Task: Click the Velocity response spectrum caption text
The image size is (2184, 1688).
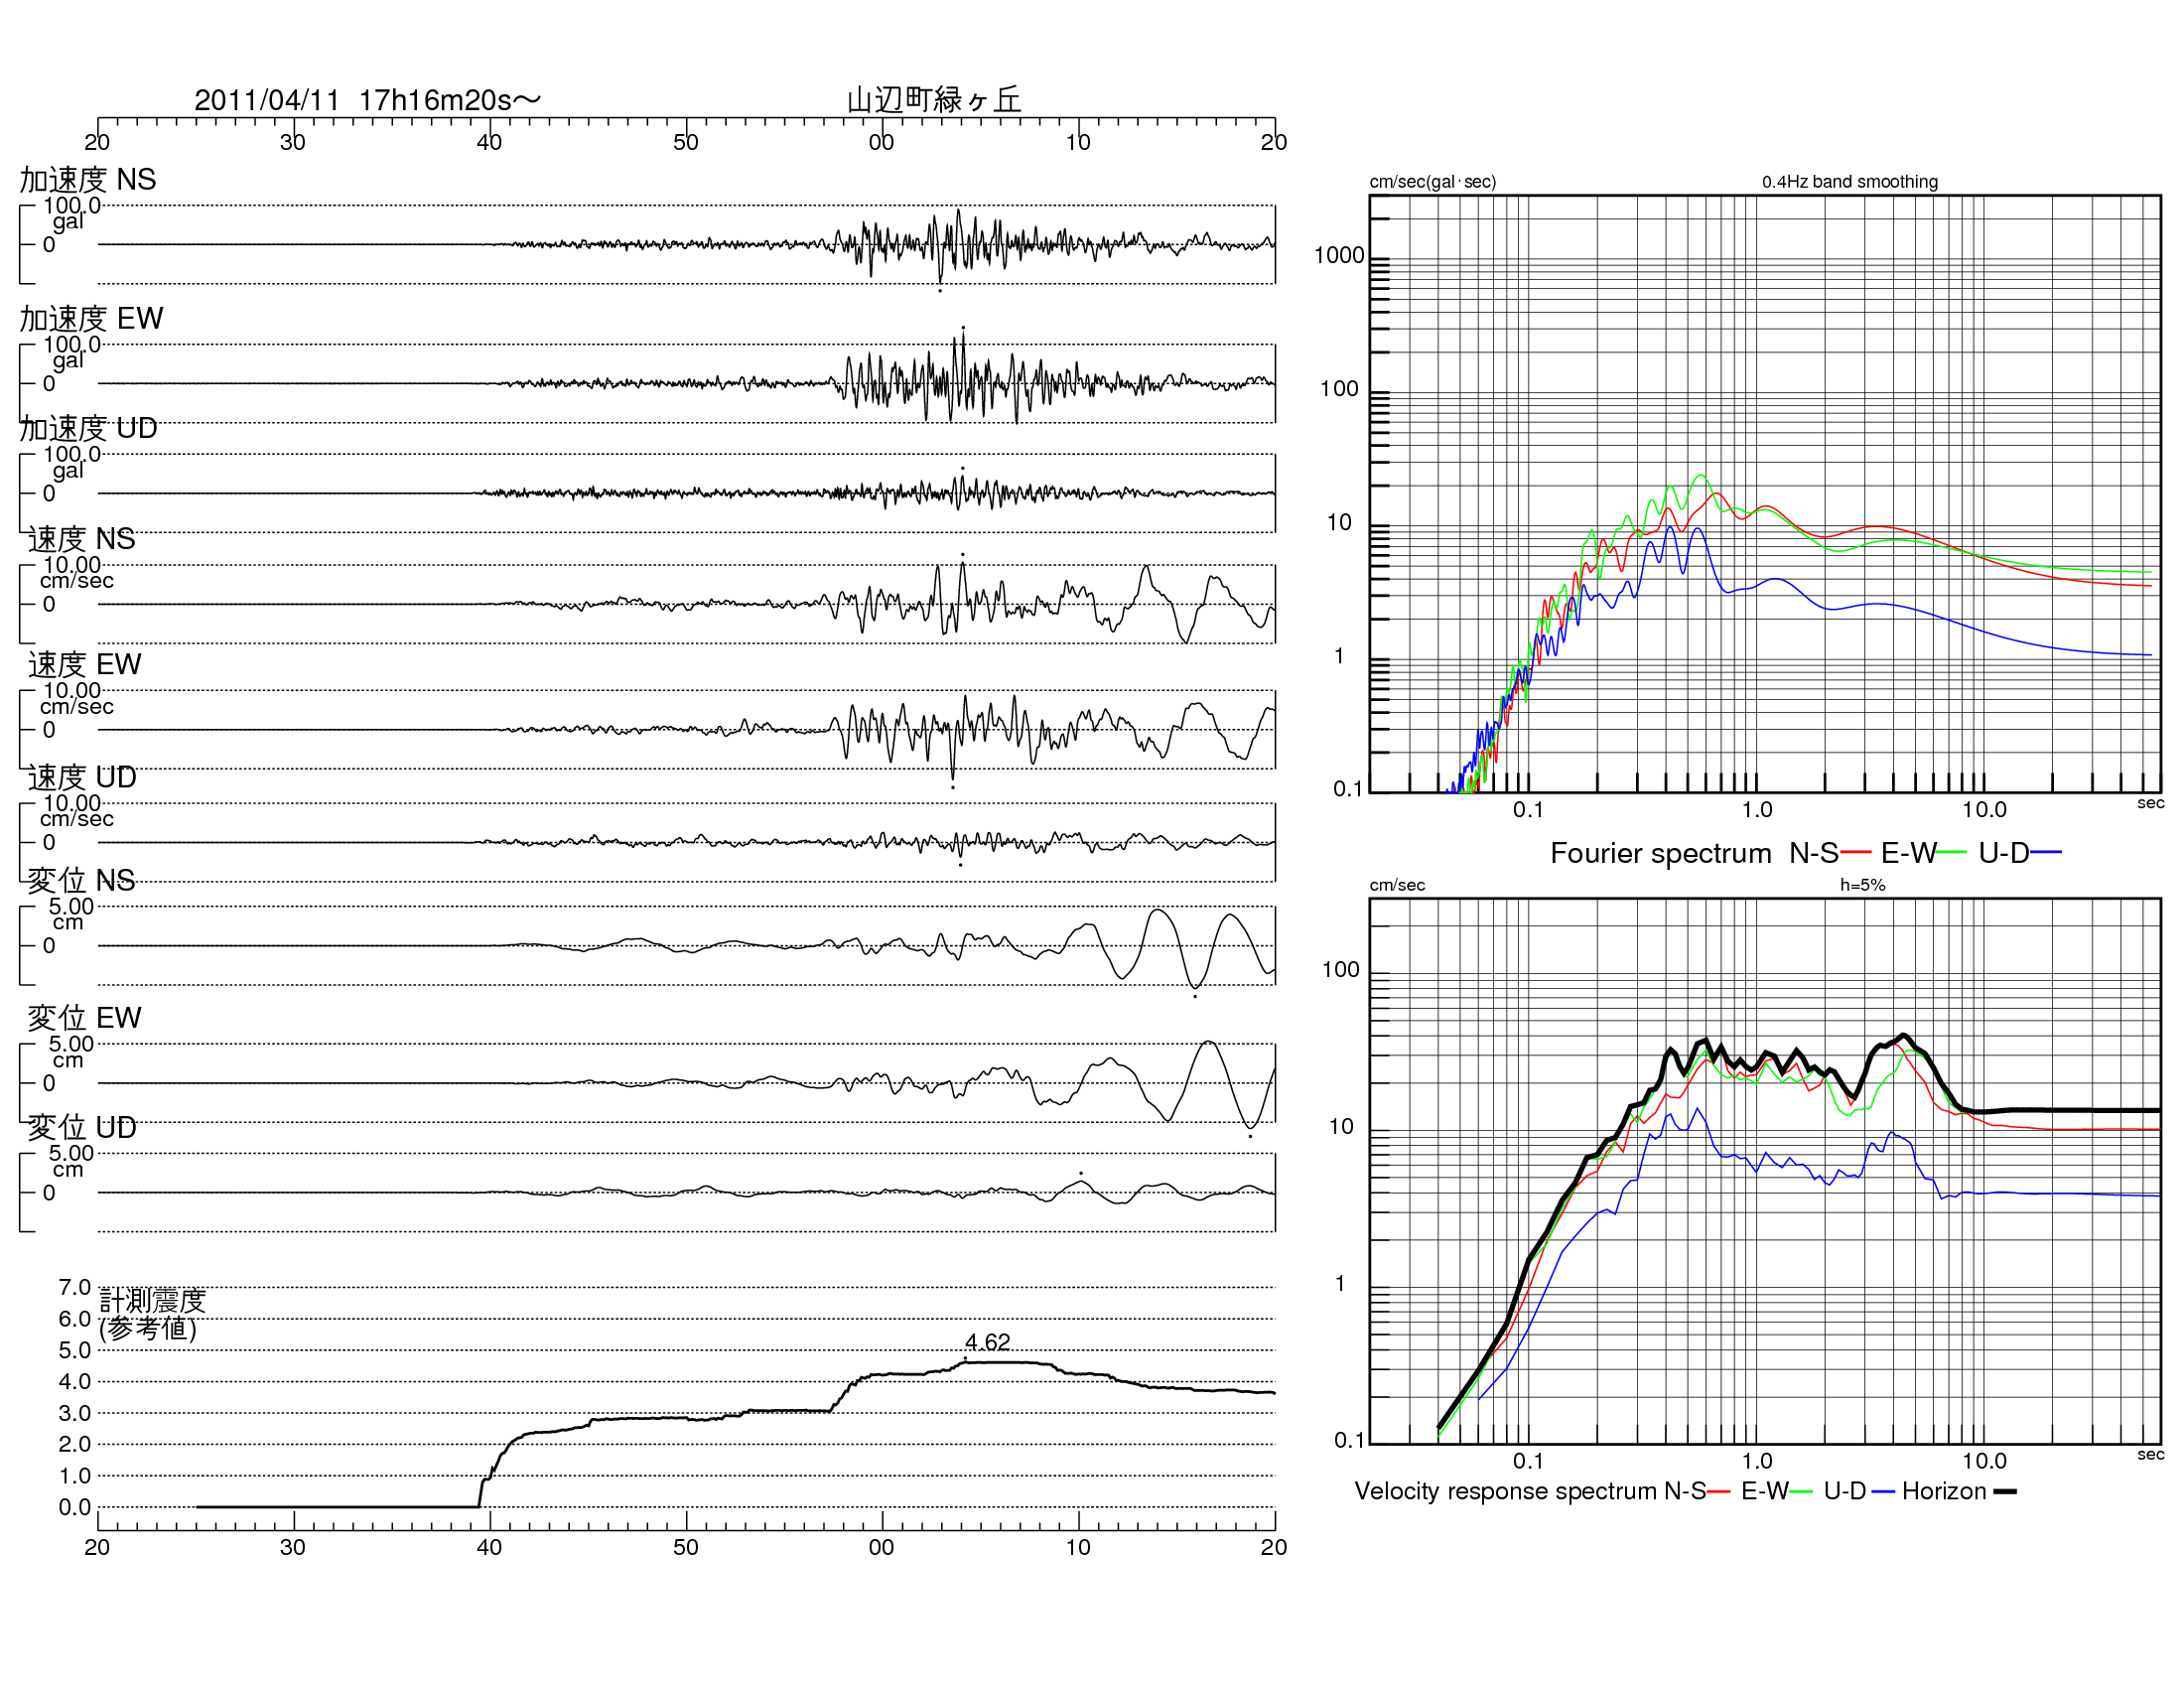Action: click(1505, 1491)
